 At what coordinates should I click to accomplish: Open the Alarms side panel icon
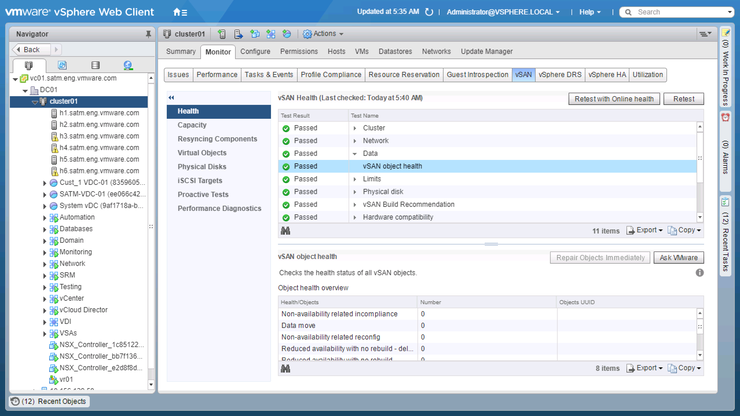coord(725,118)
